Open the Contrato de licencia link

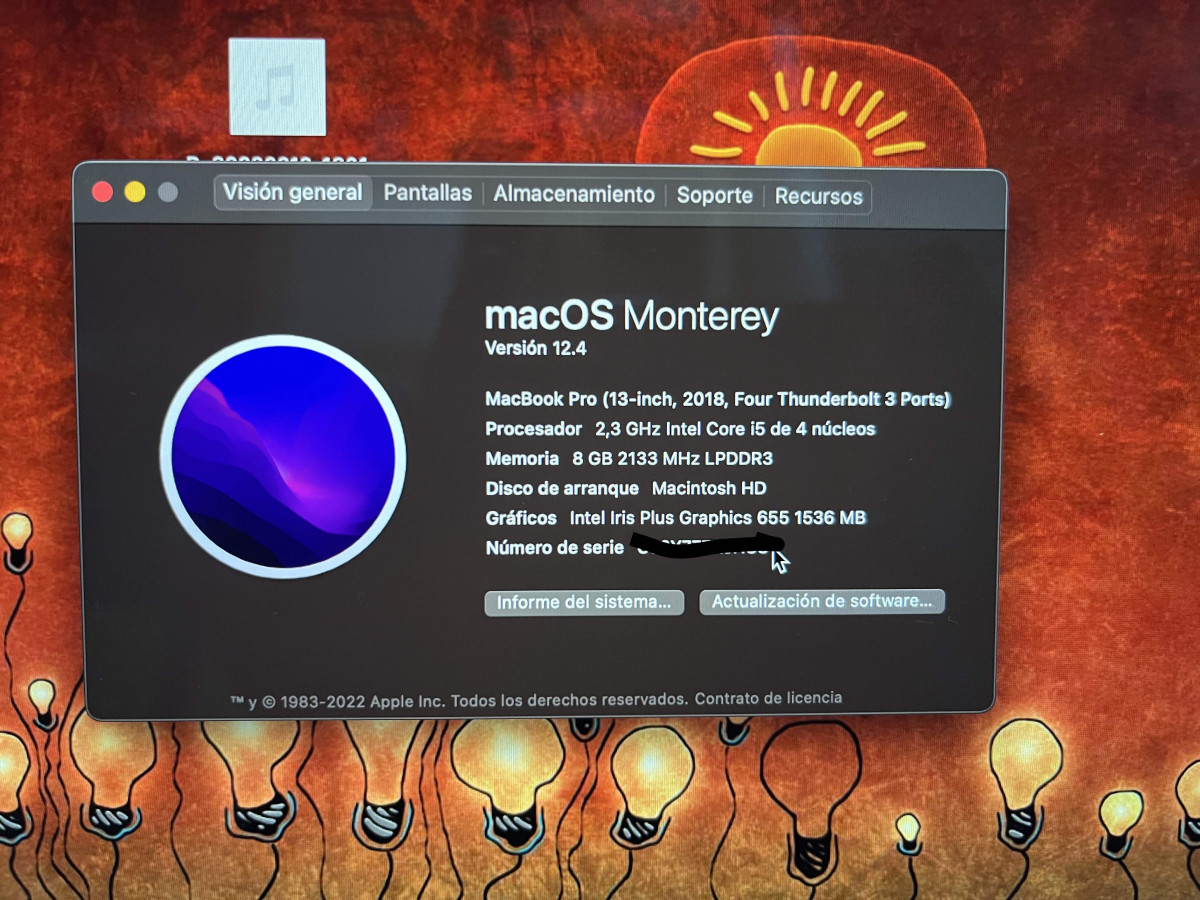click(768, 698)
